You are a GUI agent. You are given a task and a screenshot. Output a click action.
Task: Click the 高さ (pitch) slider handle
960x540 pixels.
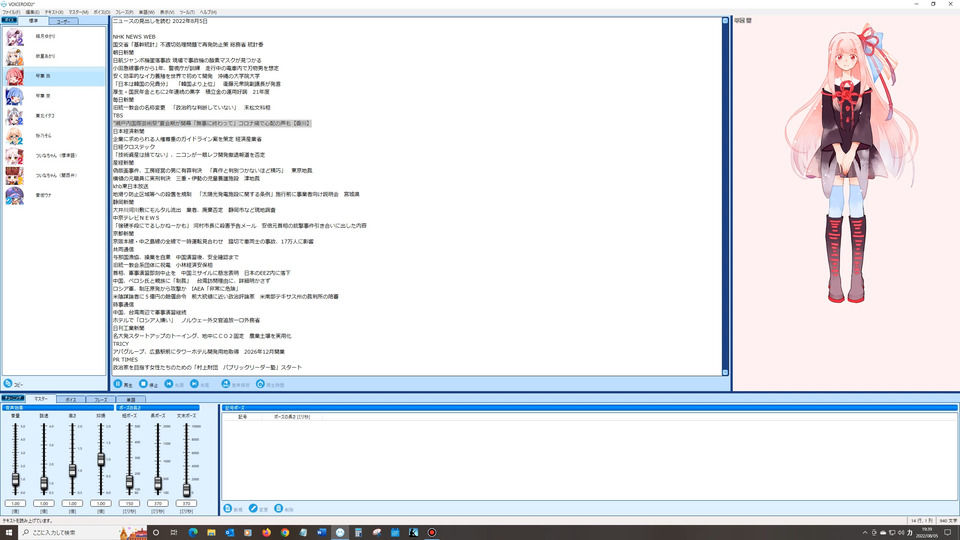click(72, 470)
